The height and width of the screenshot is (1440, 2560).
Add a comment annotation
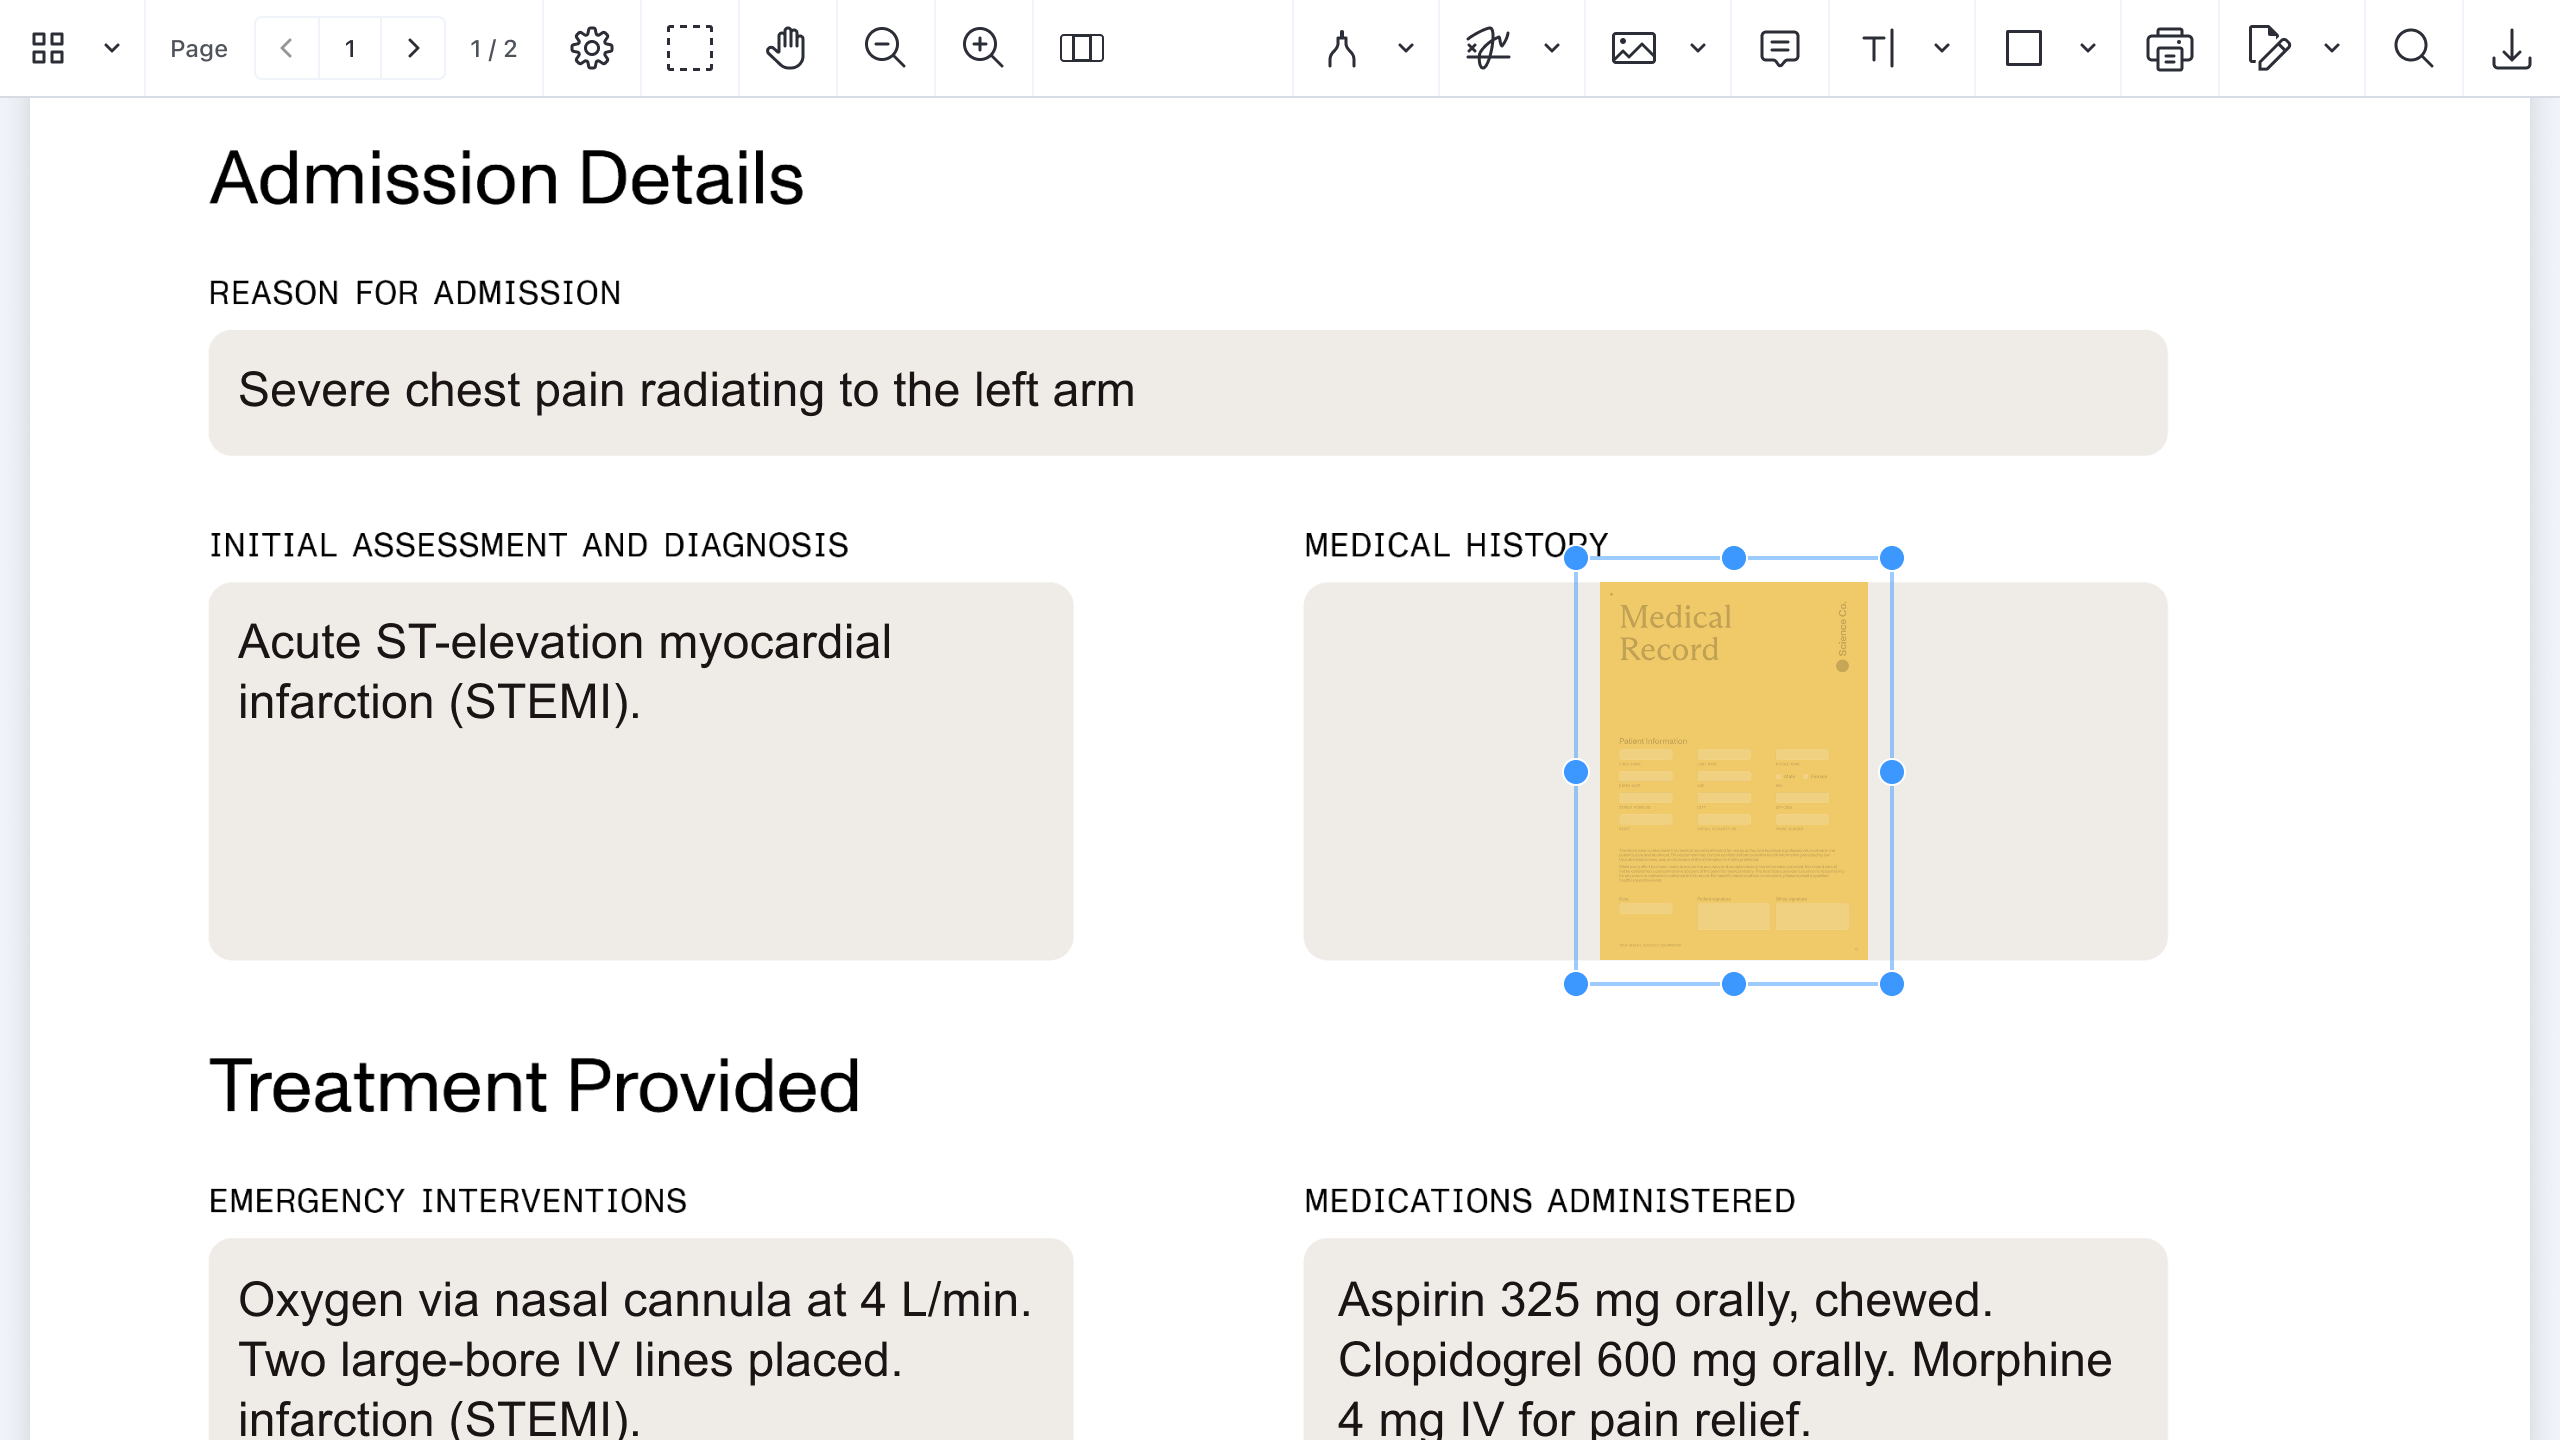[x=1779, y=47]
